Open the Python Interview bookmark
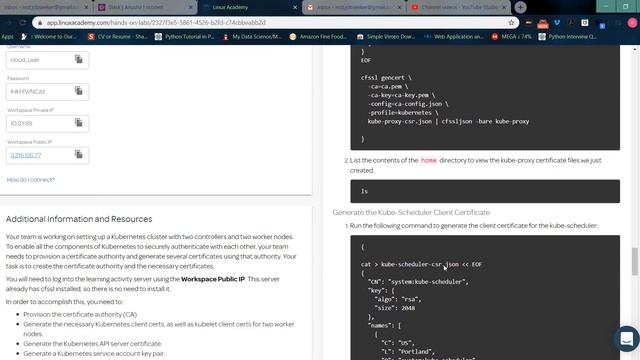 [568, 37]
